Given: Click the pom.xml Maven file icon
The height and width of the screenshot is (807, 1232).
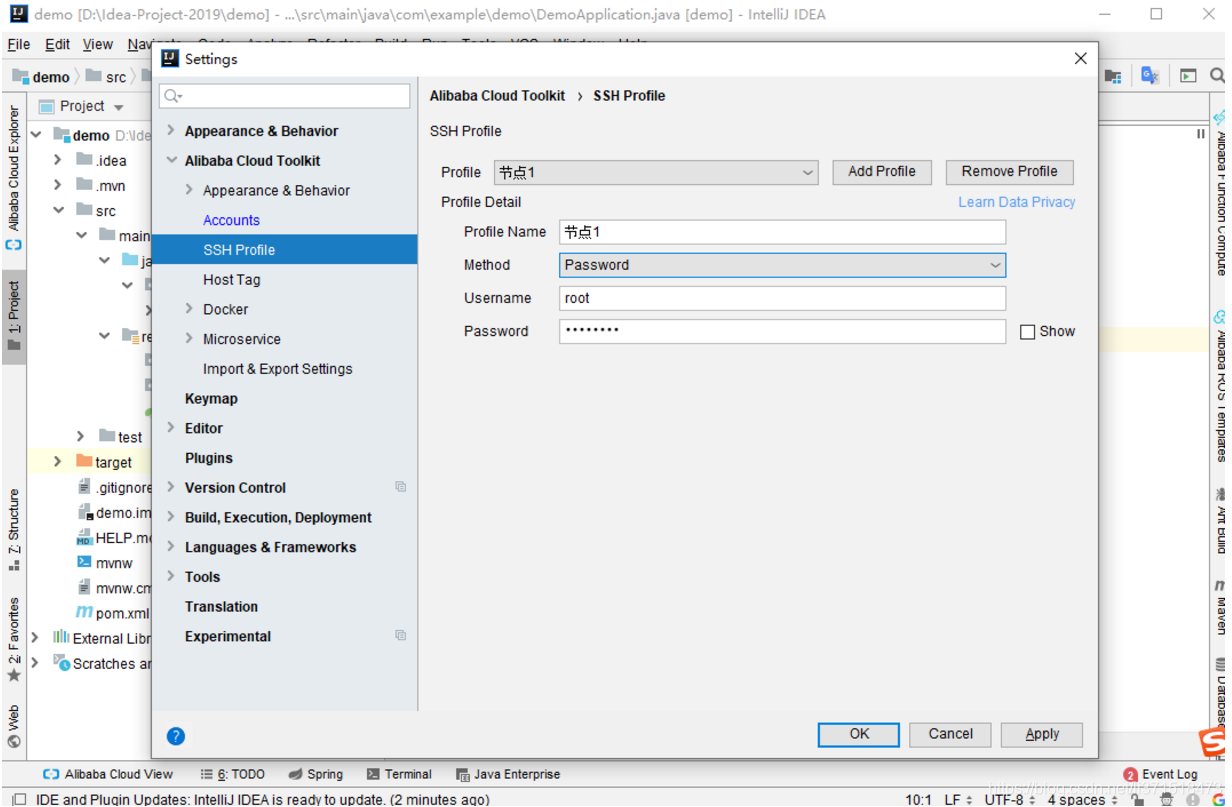Looking at the screenshot, I should point(85,613).
